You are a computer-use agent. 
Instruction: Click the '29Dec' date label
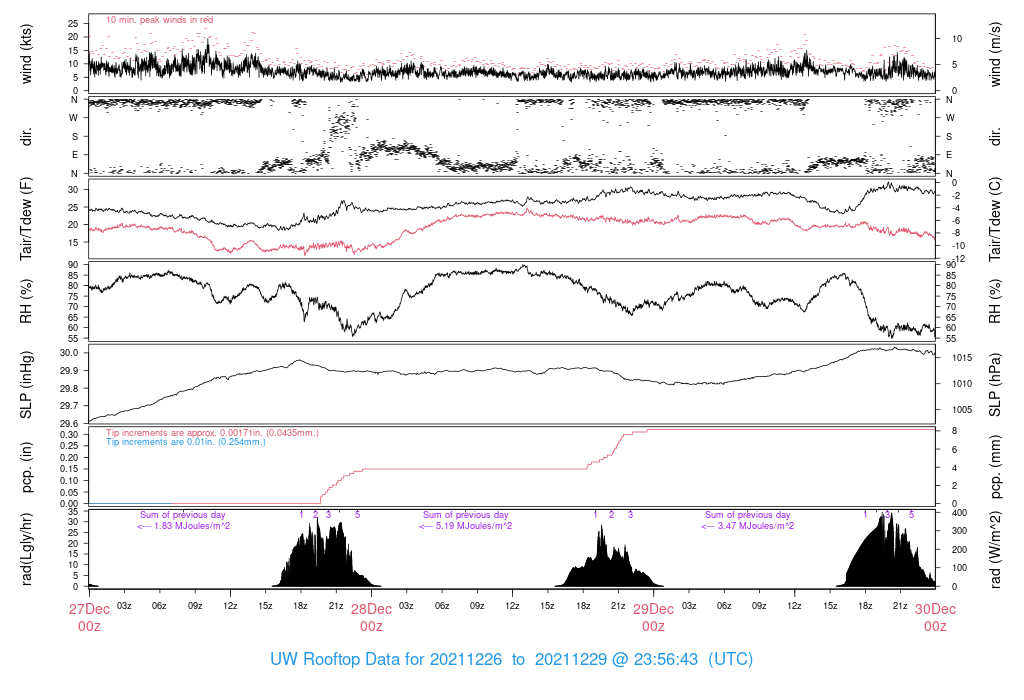click(653, 609)
